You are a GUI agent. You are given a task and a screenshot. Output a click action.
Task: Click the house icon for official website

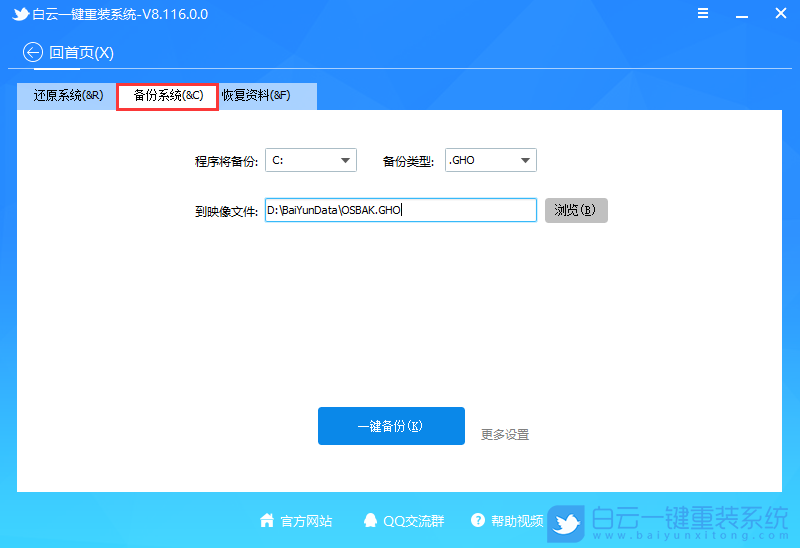[x=267, y=520]
